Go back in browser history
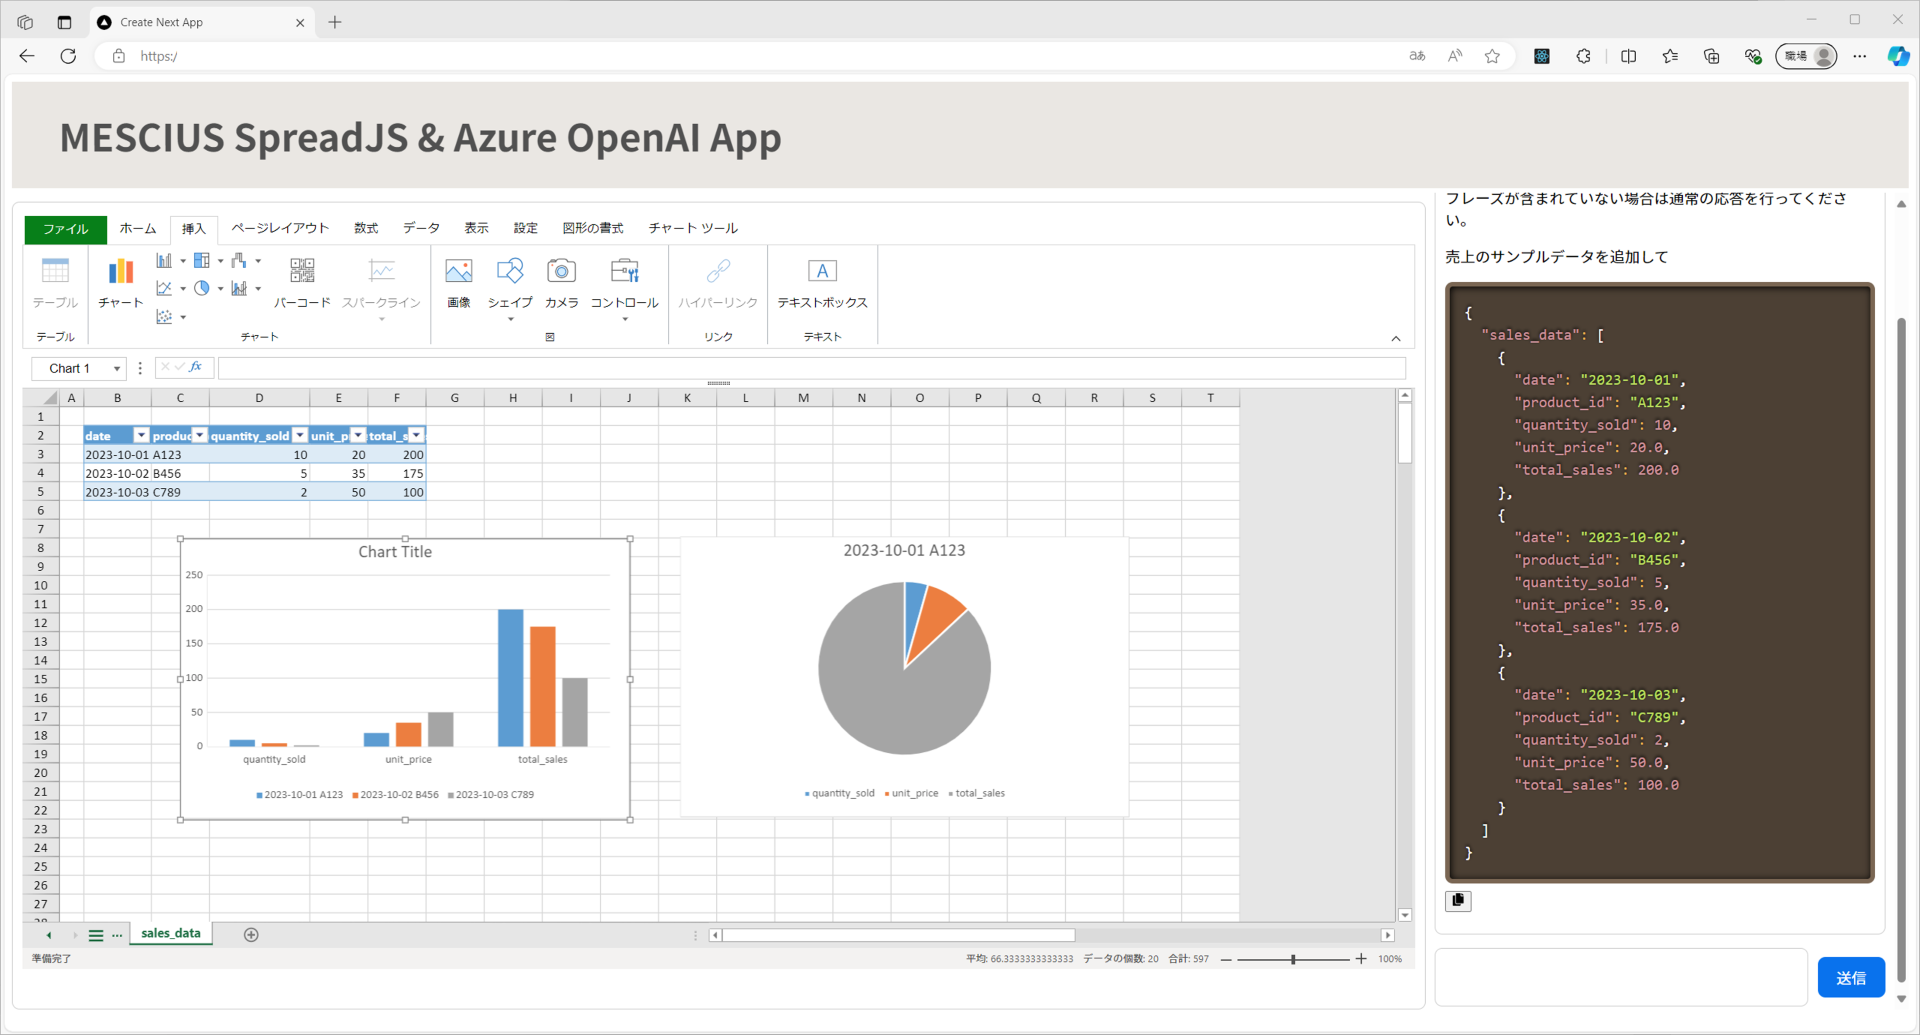This screenshot has width=1920, height=1035. coord(27,56)
